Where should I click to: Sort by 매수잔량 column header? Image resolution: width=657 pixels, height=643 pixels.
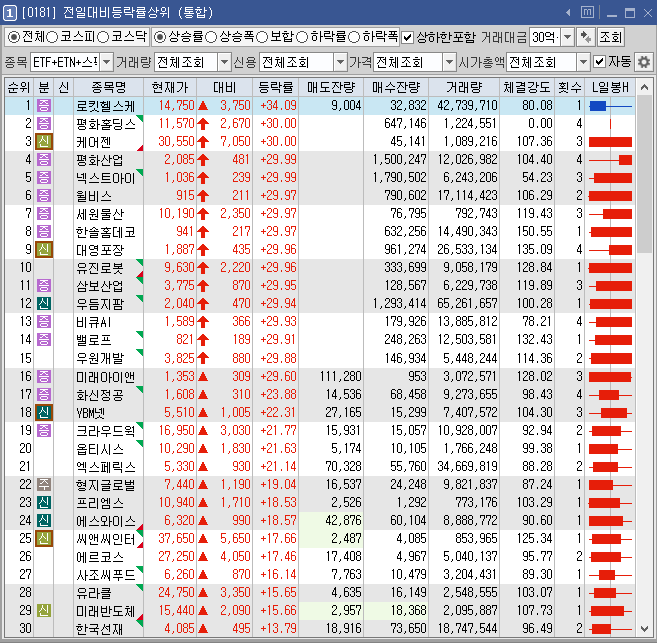396,87
